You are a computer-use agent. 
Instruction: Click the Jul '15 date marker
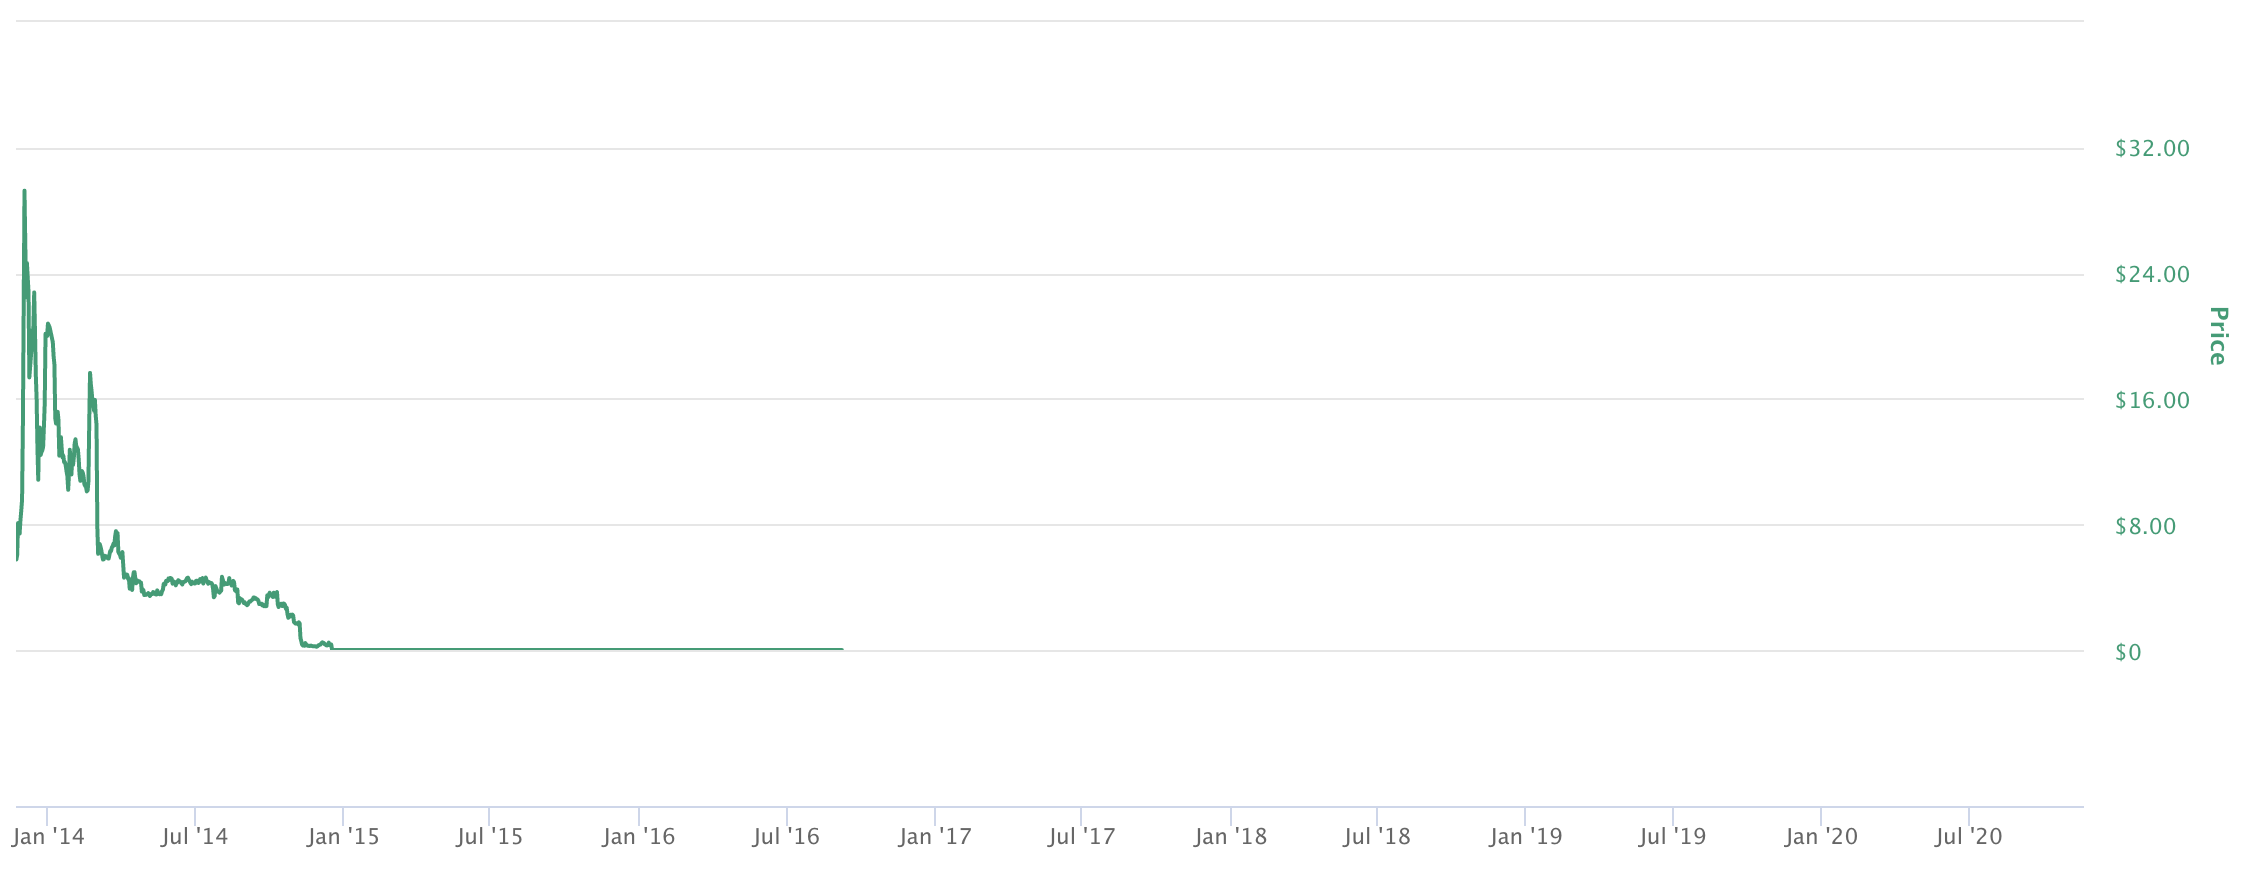pyautogui.click(x=490, y=837)
